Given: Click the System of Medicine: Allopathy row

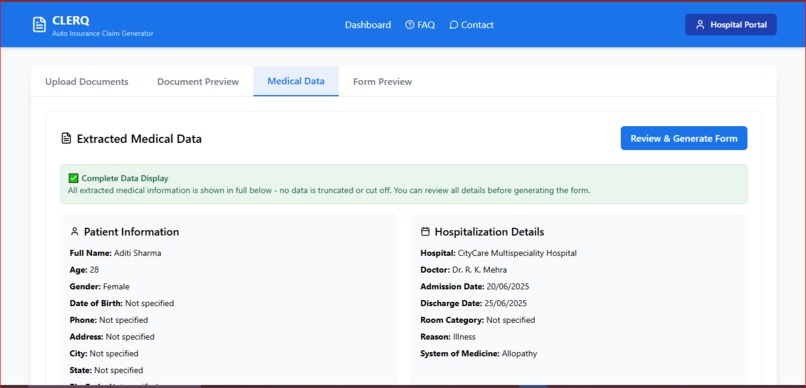Looking at the screenshot, I should pos(479,354).
